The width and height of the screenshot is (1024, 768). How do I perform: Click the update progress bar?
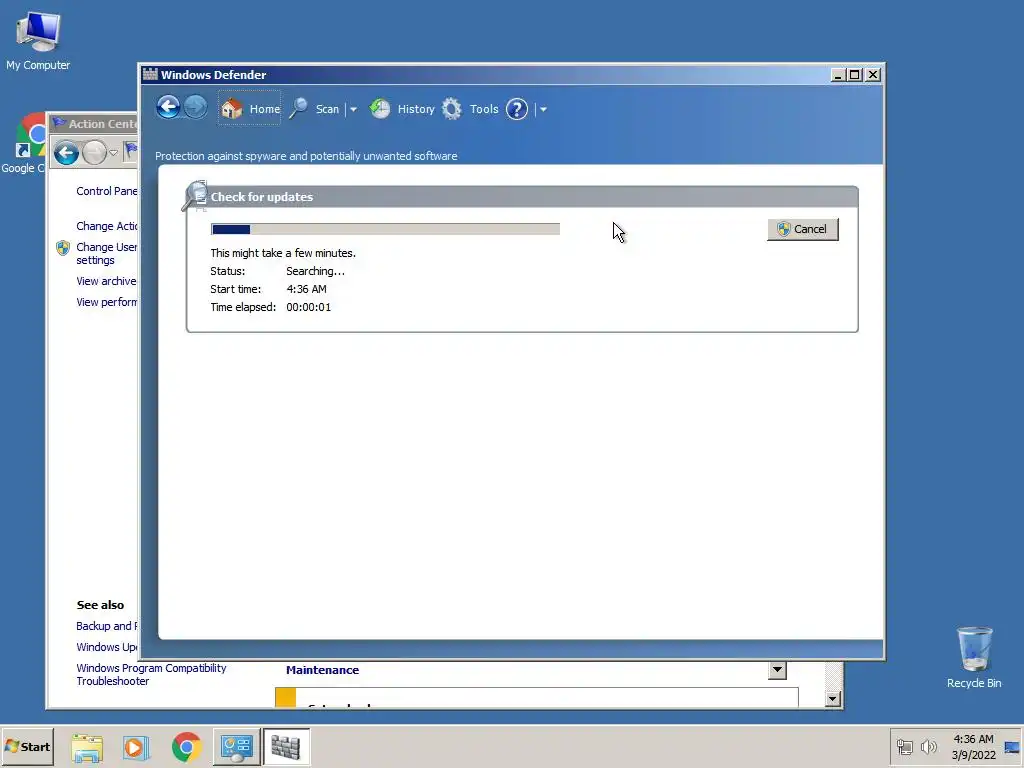(x=385, y=229)
